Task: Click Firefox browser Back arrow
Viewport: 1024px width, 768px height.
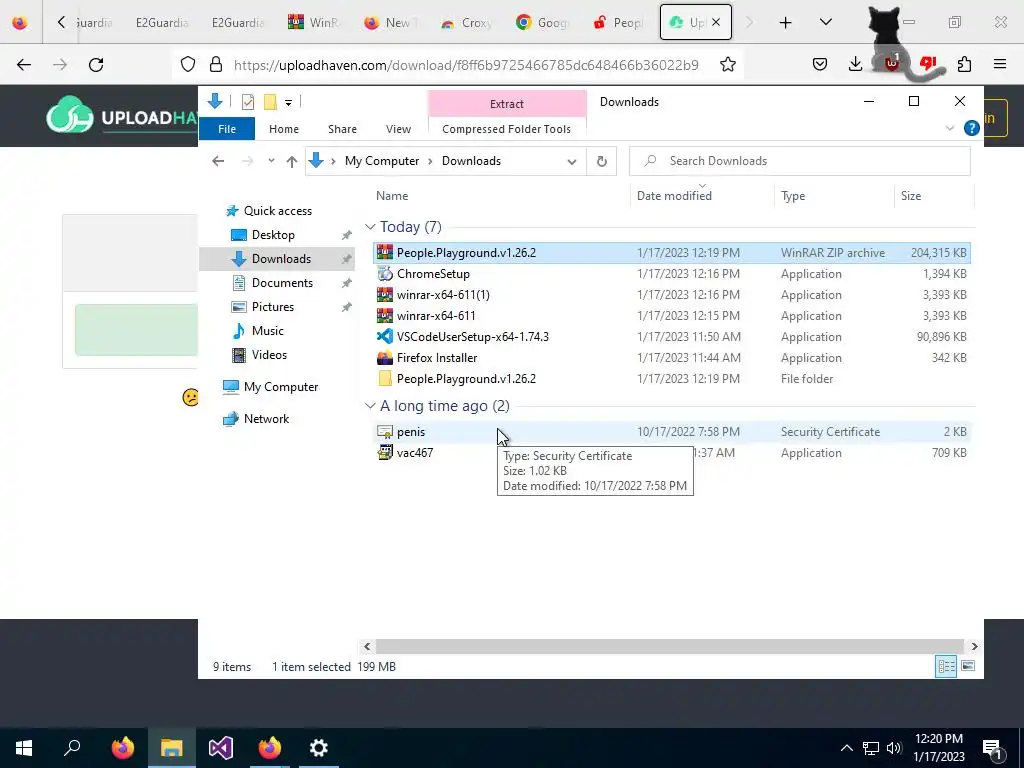Action: pos(24,65)
